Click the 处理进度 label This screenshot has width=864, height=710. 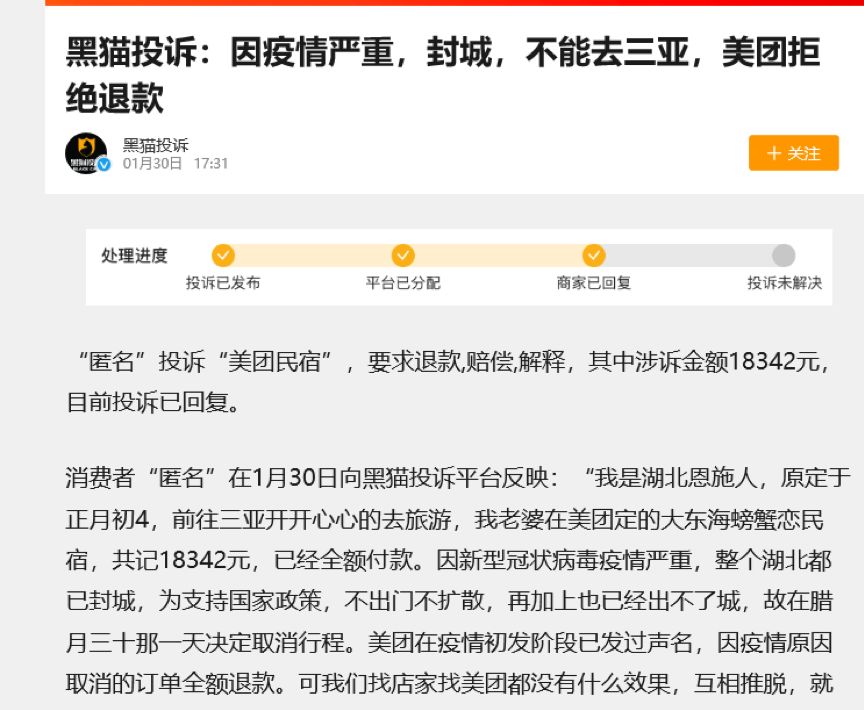coord(134,256)
